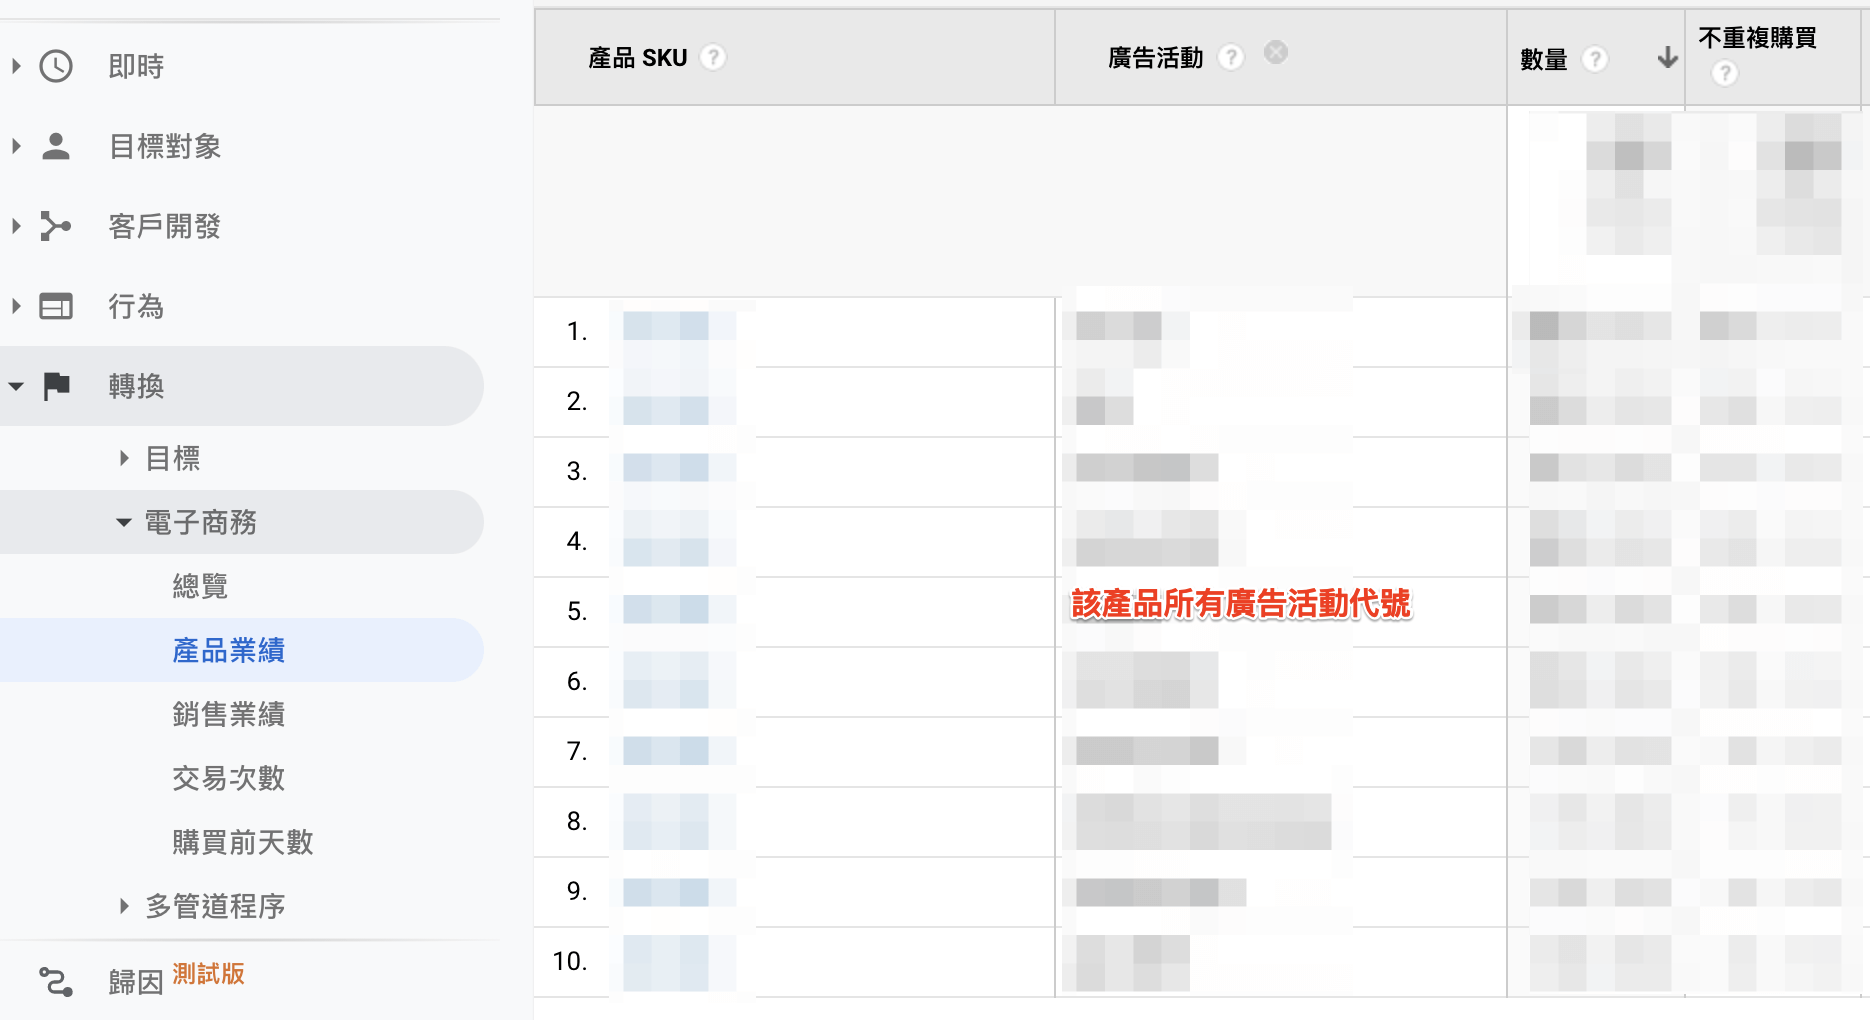The width and height of the screenshot is (1870, 1020).
Task: Sort by 數量 using the down arrow
Action: [1667, 58]
